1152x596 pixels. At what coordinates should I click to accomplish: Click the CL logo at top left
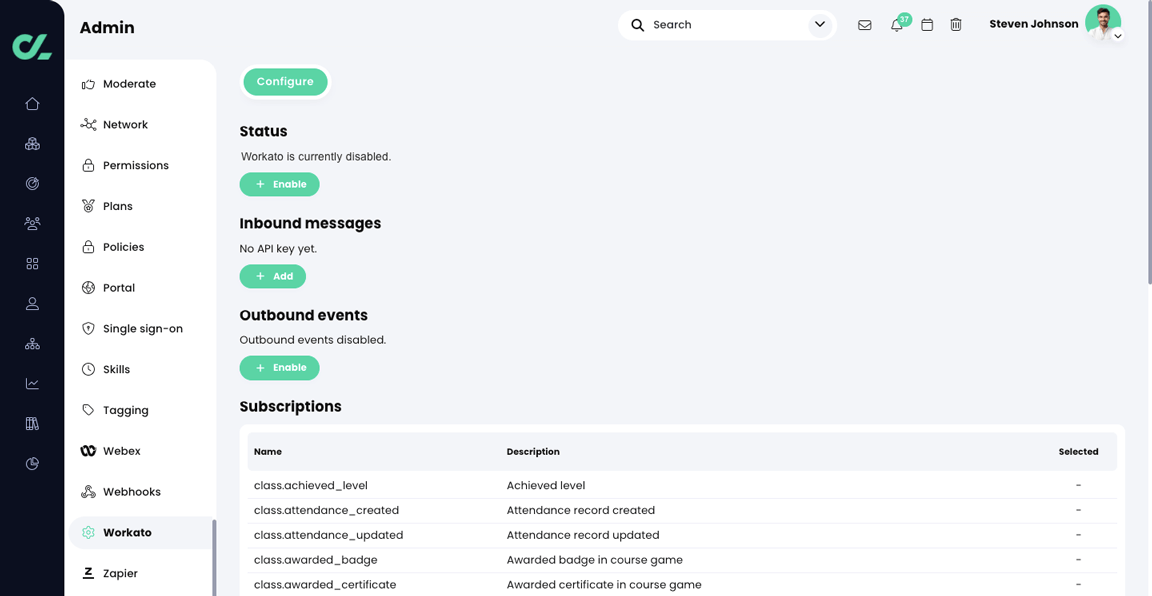coord(32,45)
